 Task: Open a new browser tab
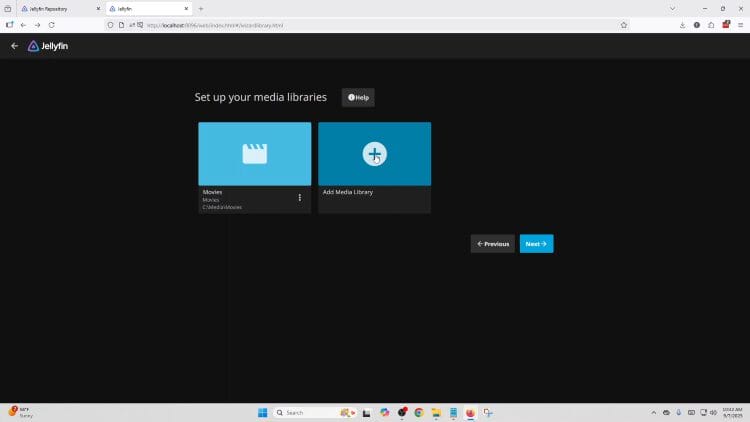tap(200, 8)
